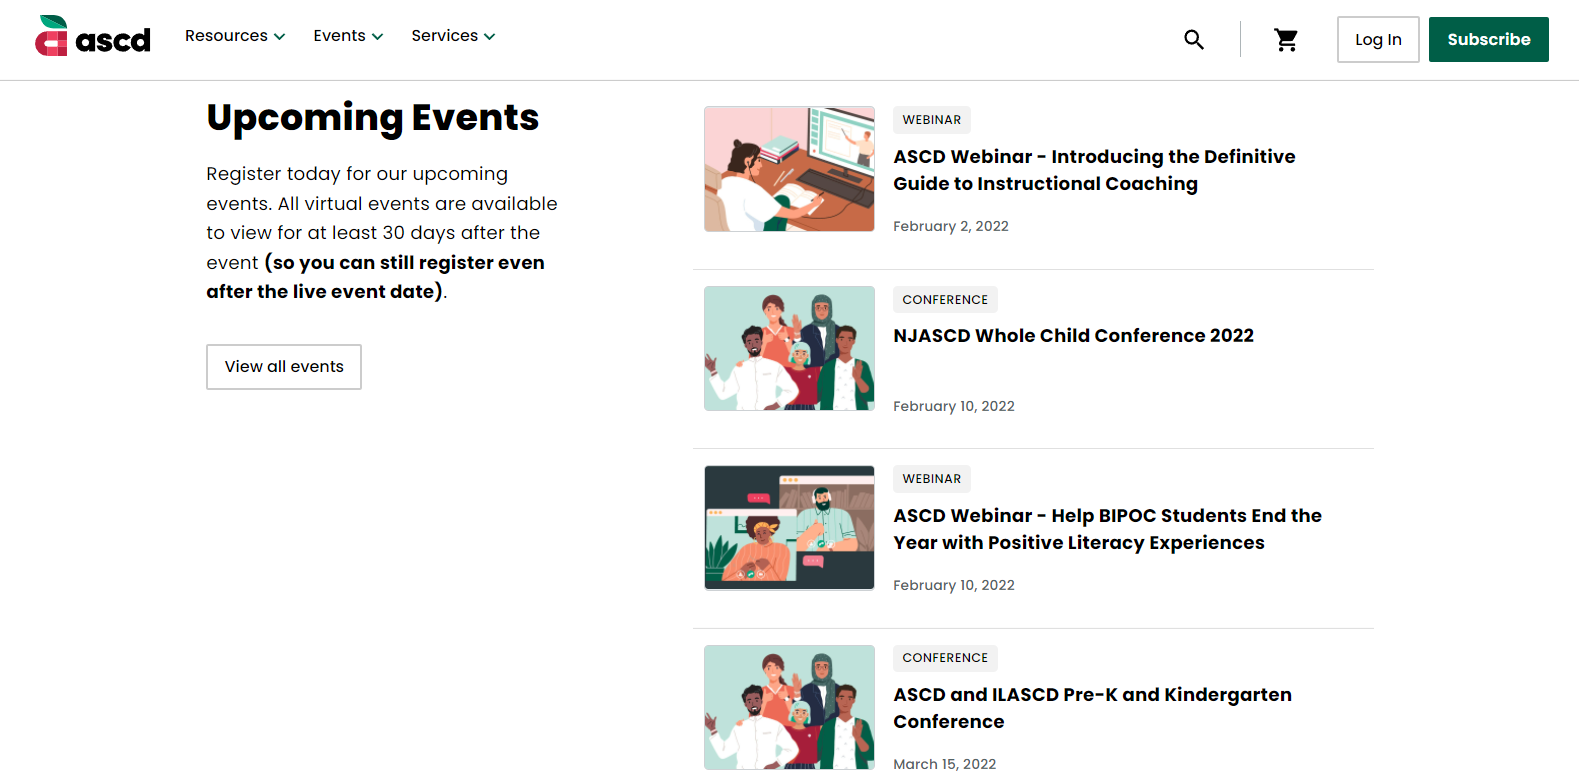The height and width of the screenshot is (778, 1579).
Task: Click the CONFERENCE tag above NJASCD title
Action: pos(945,300)
